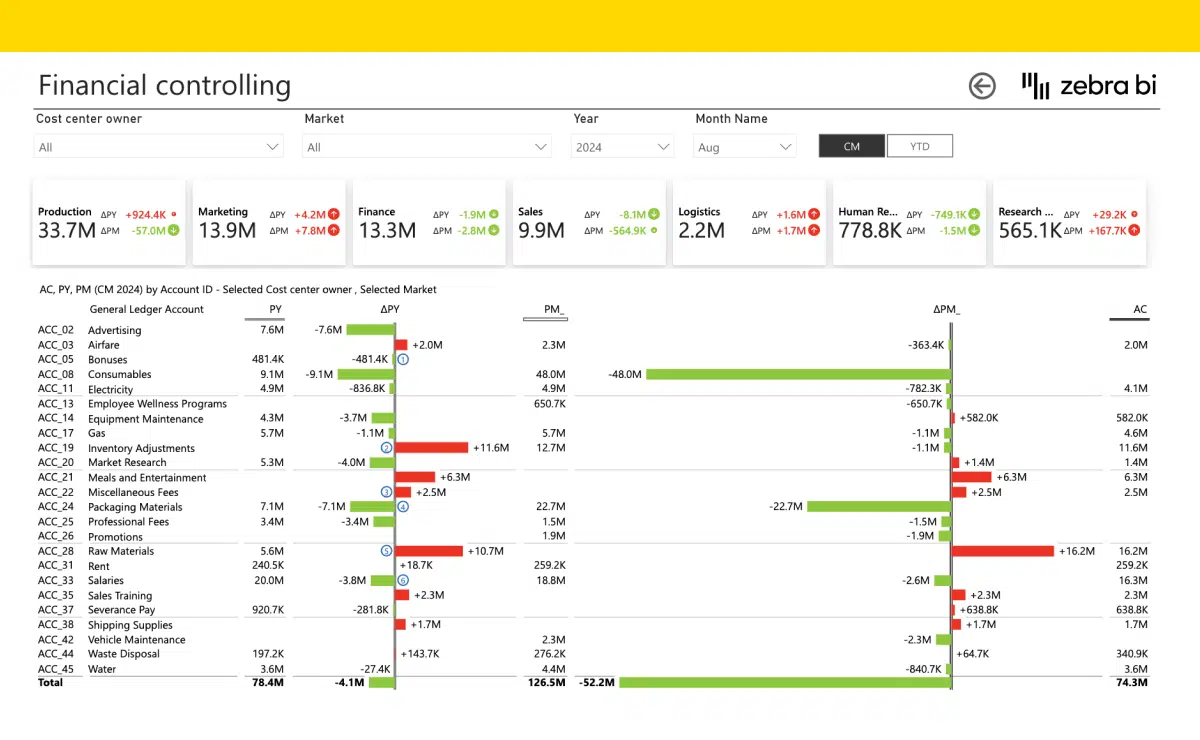Click comment marker 3 near Miscellaneous Fees
The image size is (1200, 740).
click(x=386, y=490)
